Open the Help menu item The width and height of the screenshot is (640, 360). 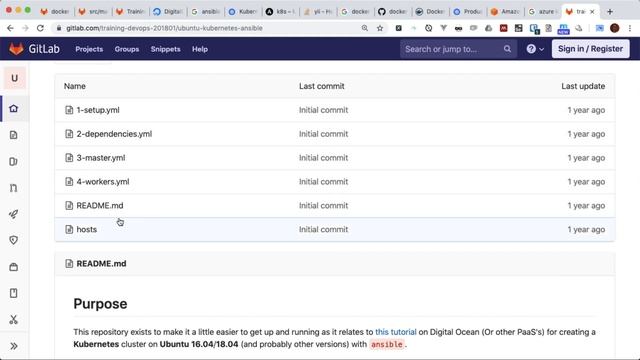[x=200, y=49]
